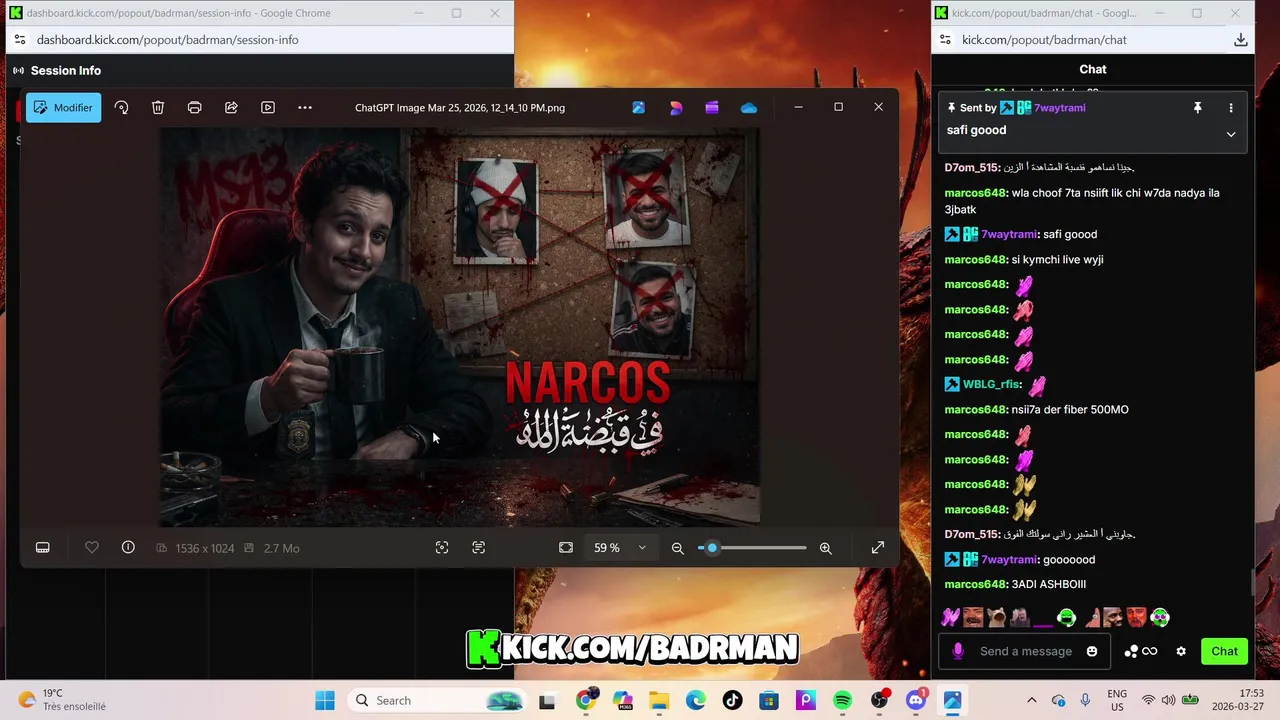The width and height of the screenshot is (1280, 720).
Task: Click the Session Info heading in dashboard window
Action: click(66, 71)
